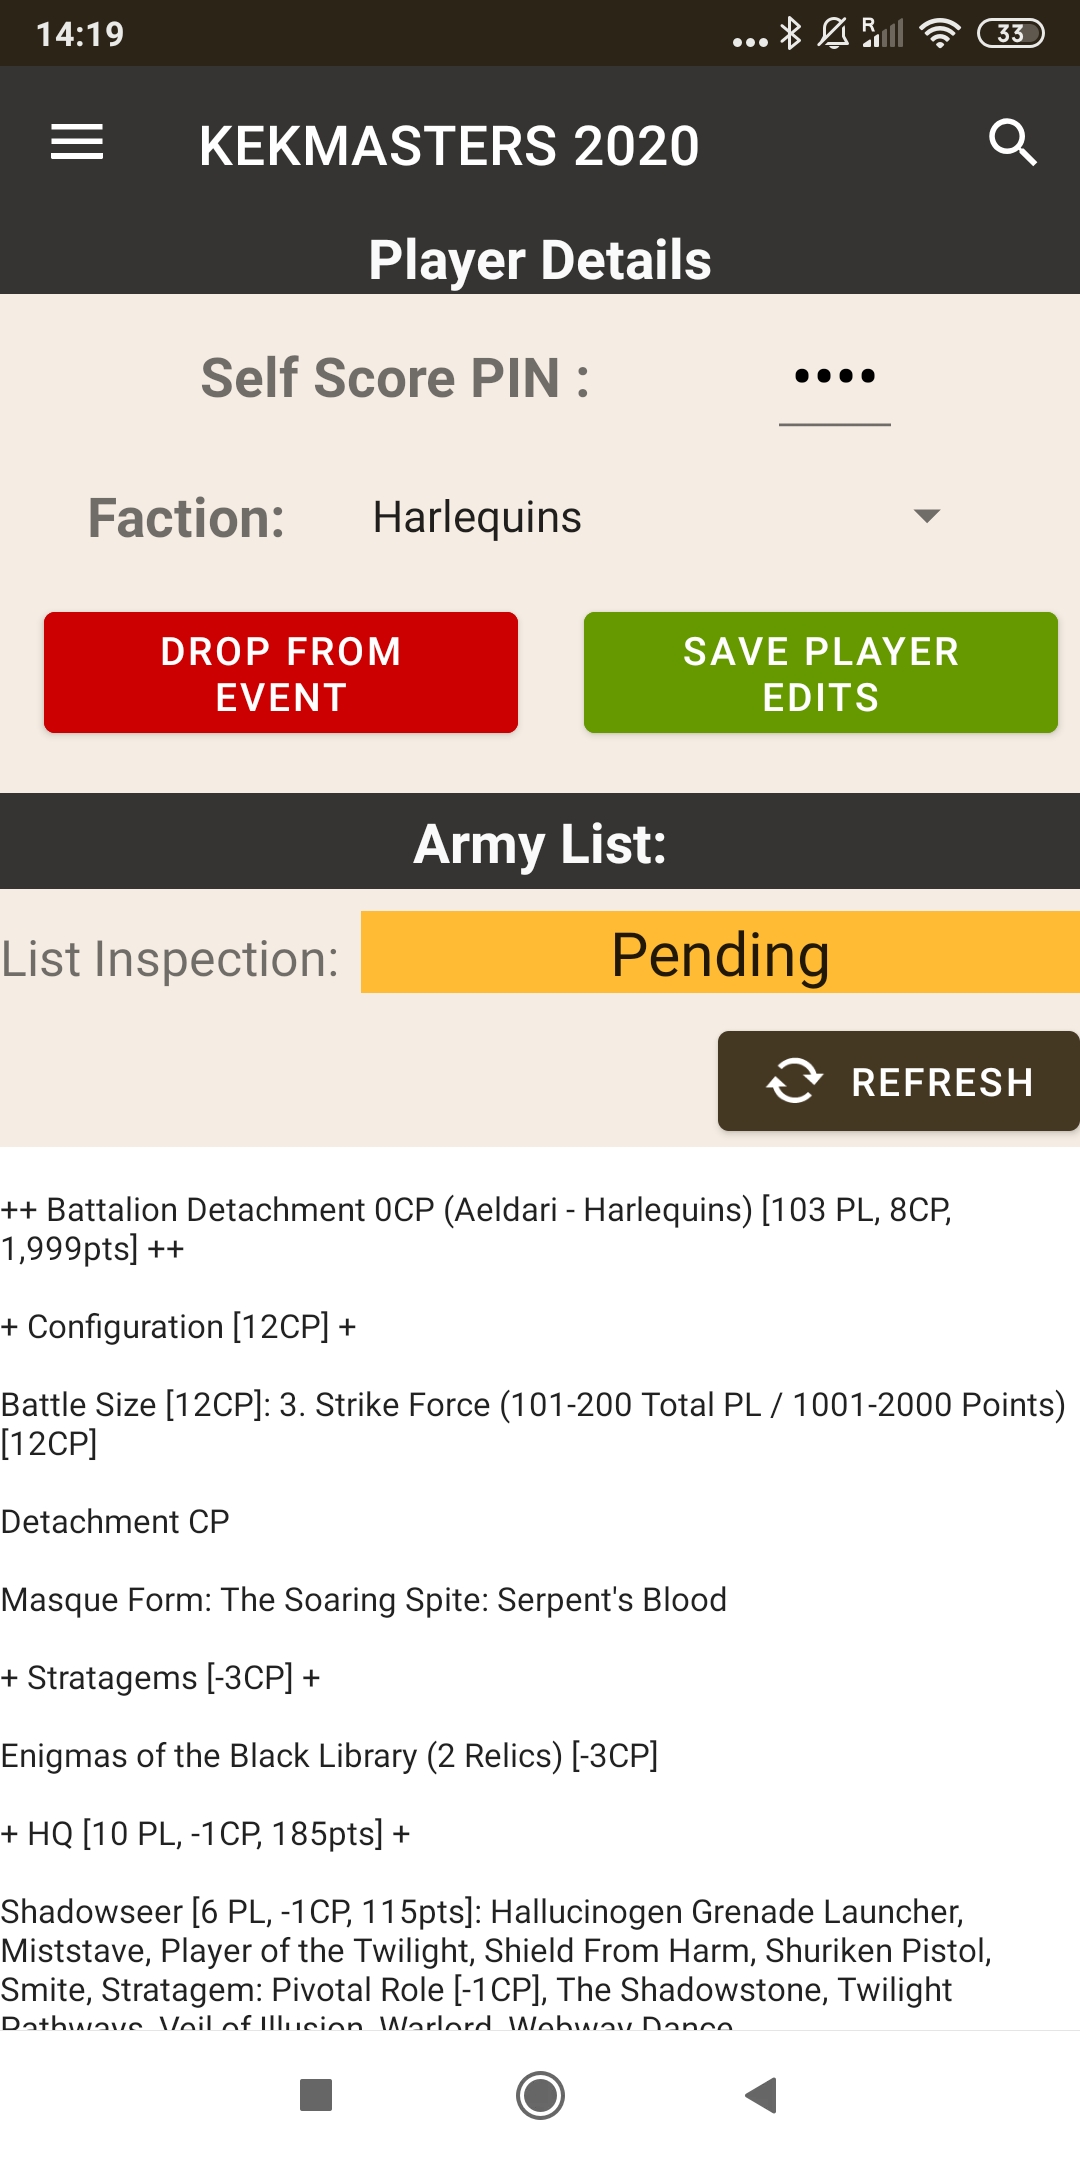The image size is (1080, 2160).
Task: Tap the search magnifier icon
Action: 1012,142
